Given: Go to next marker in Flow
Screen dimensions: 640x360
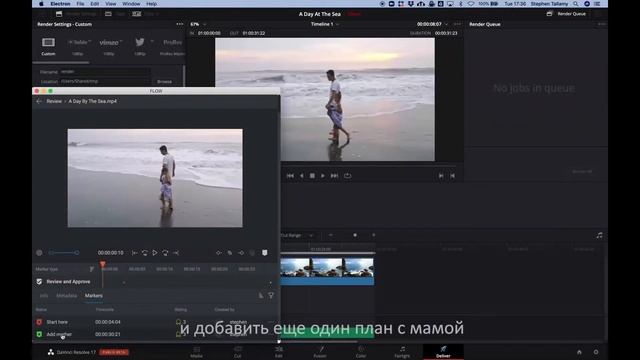Looking at the screenshot, I should 241,253.
